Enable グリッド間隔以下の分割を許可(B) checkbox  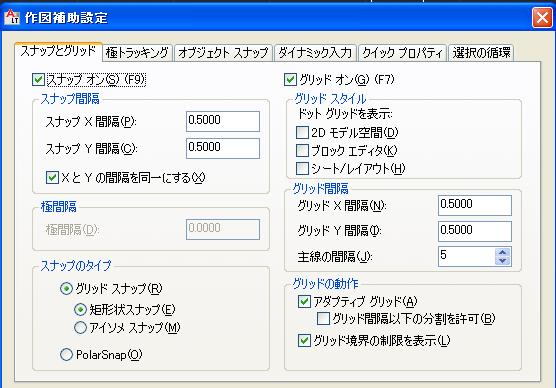(323, 318)
